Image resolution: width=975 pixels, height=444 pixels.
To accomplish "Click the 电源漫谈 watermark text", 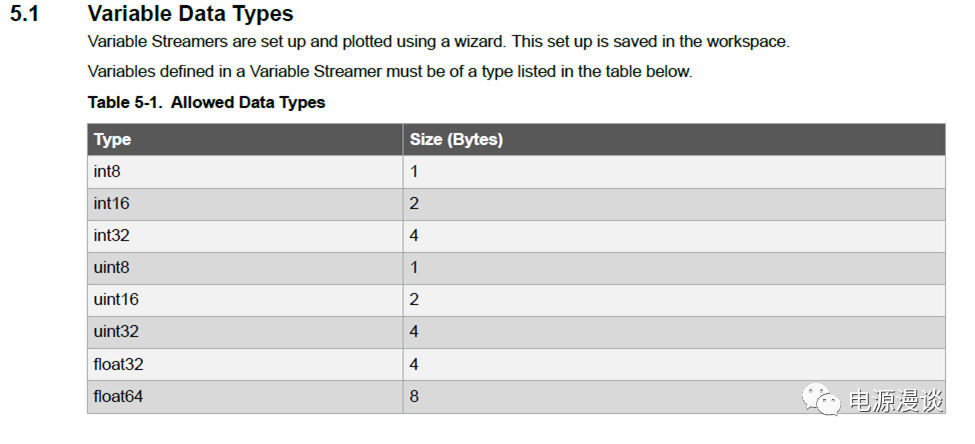I will click(896, 402).
